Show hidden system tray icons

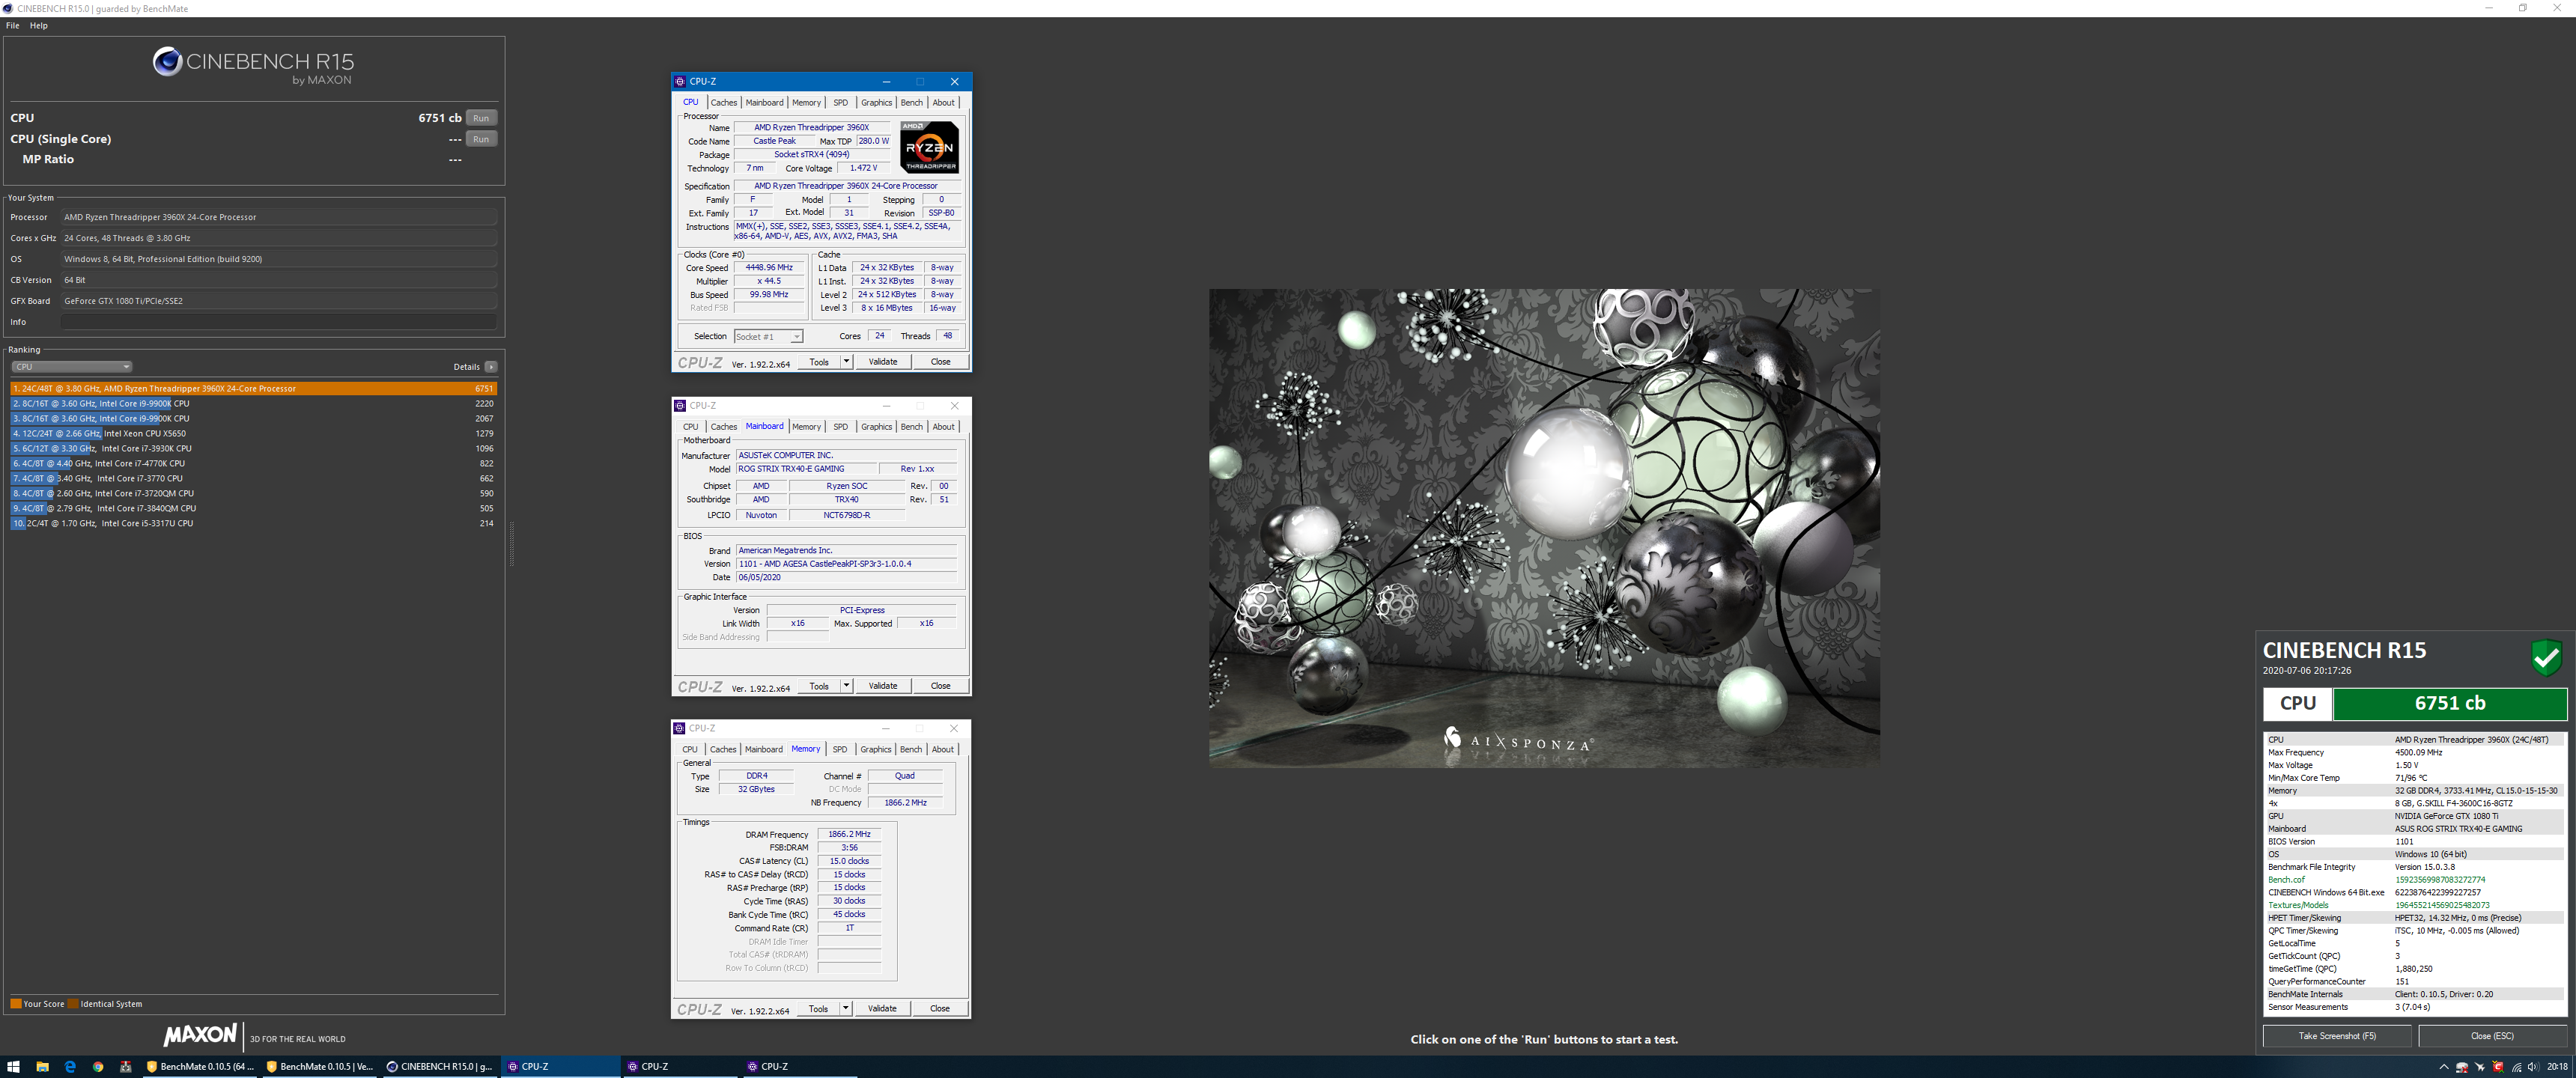coord(2444,1067)
